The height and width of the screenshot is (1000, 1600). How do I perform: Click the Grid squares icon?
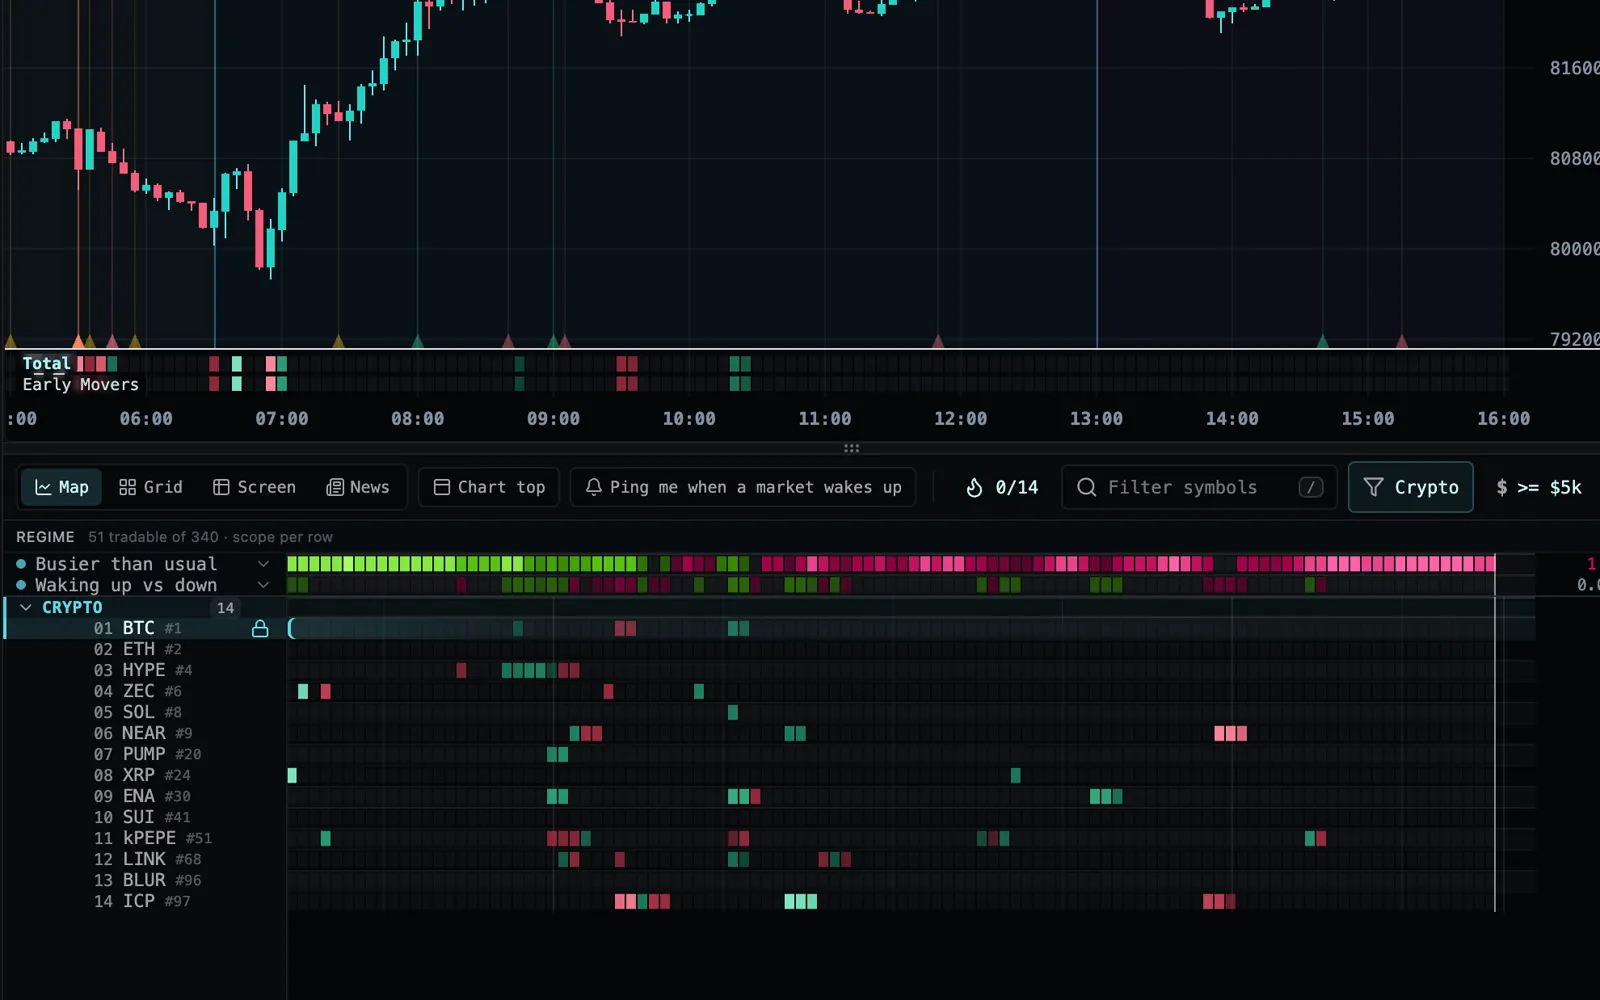pos(127,487)
